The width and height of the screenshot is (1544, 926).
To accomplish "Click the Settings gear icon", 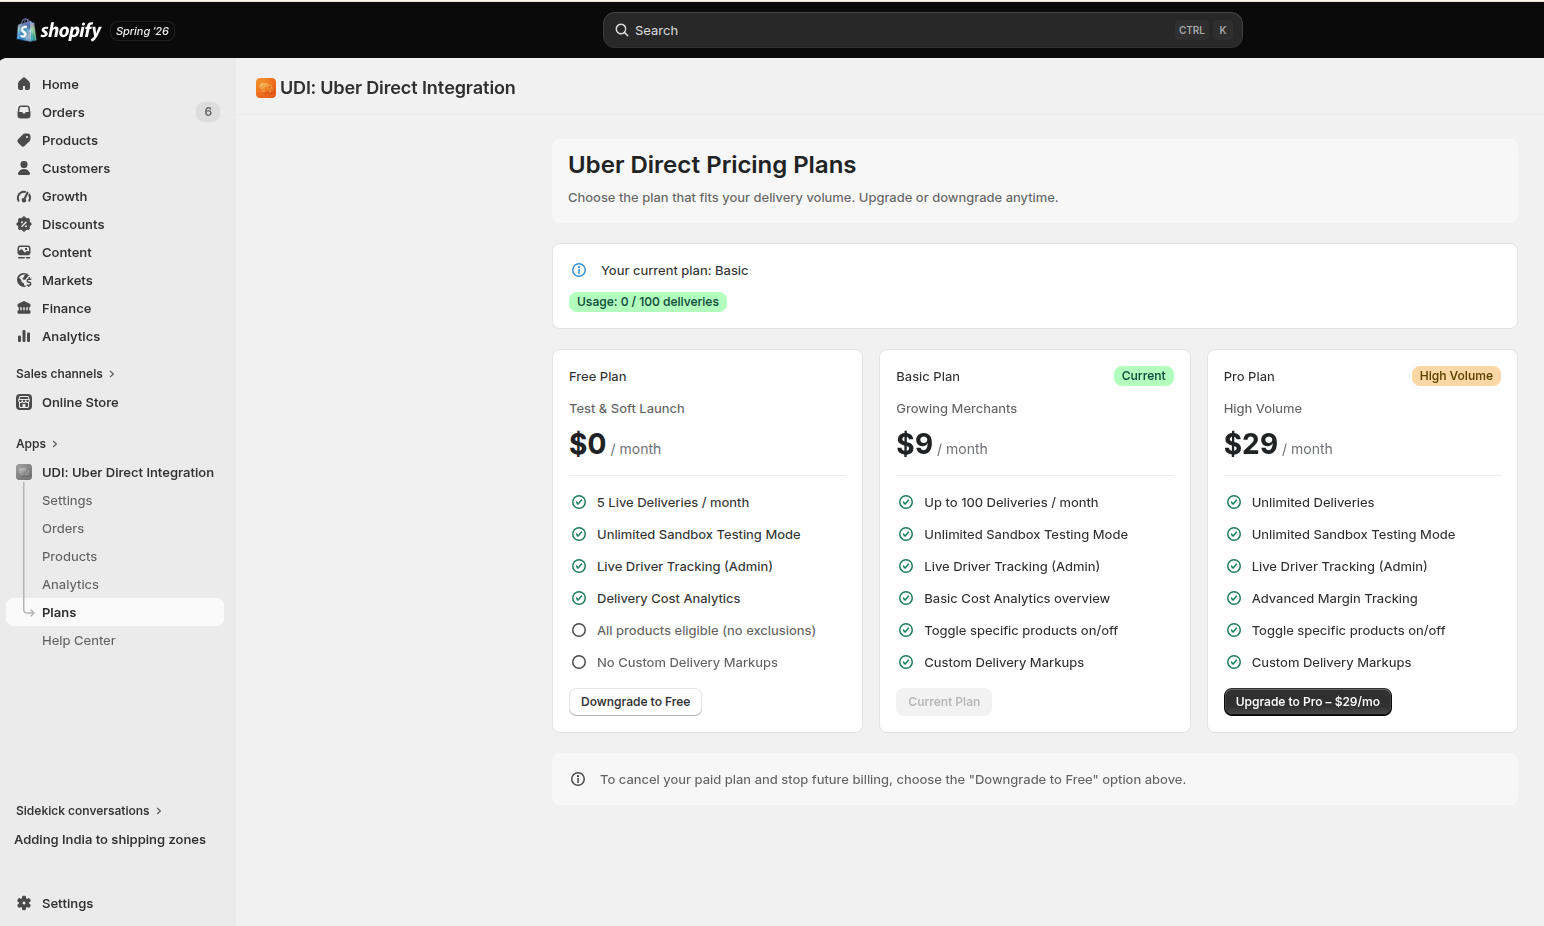I will click(x=24, y=903).
